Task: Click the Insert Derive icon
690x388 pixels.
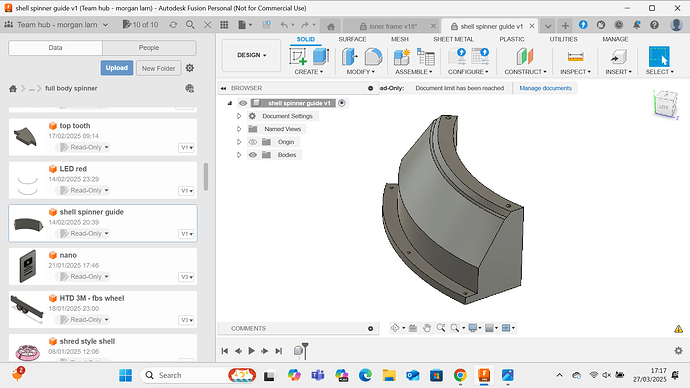Action: (x=618, y=57)
